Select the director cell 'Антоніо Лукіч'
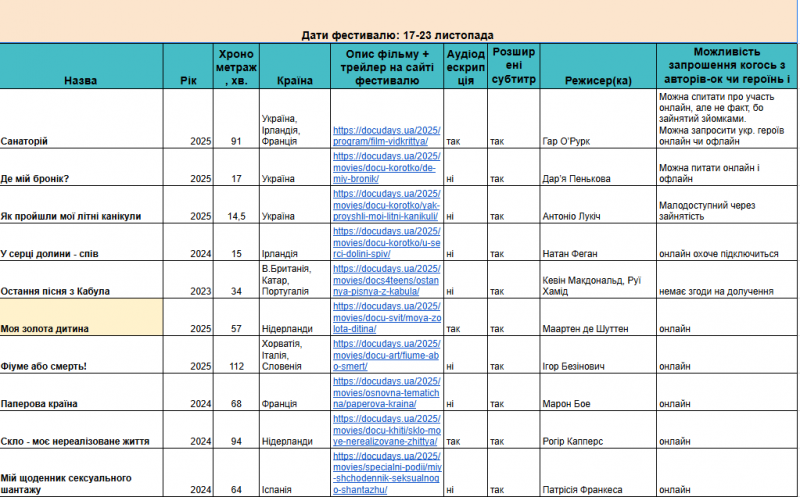The width and height of the screenshot is (800, 497). point(598,205)
